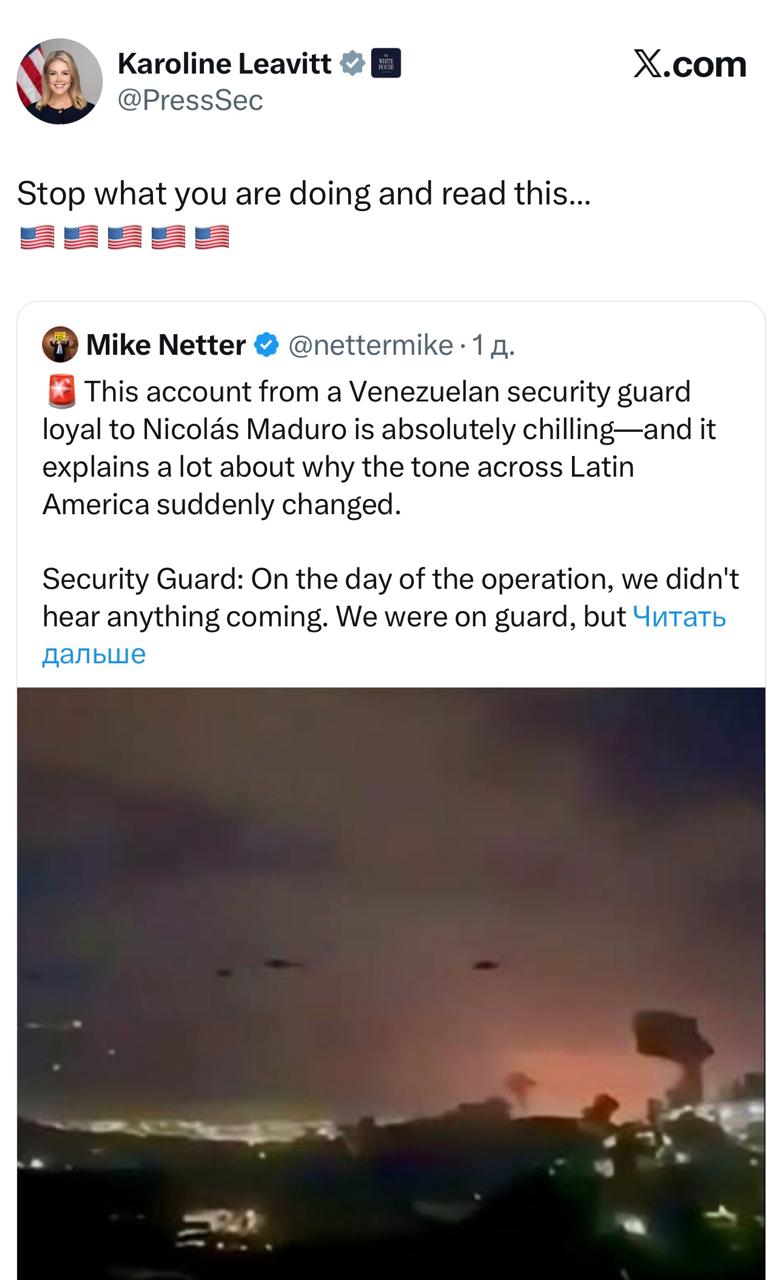Click the '1 д.' post timestamp

493,346
